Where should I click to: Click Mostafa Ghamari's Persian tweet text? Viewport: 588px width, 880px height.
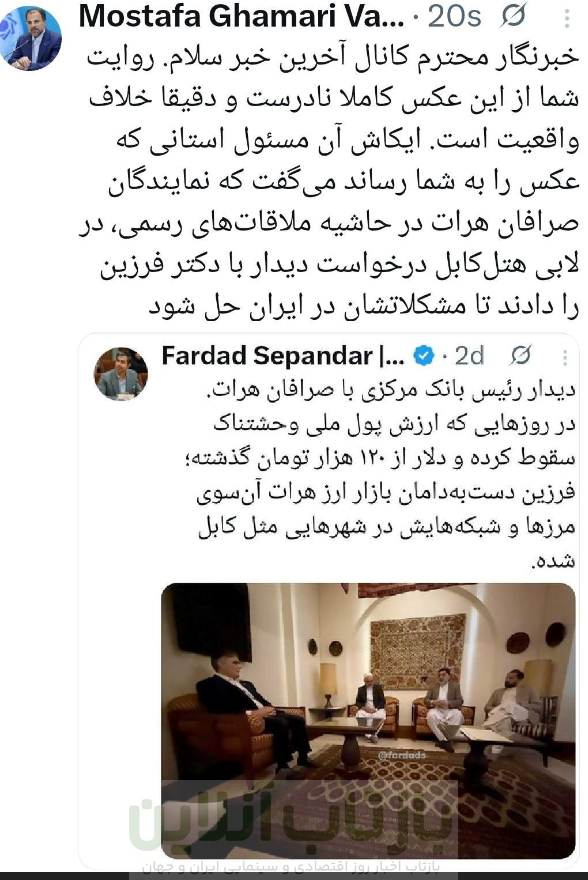click(x=329, y=182)
